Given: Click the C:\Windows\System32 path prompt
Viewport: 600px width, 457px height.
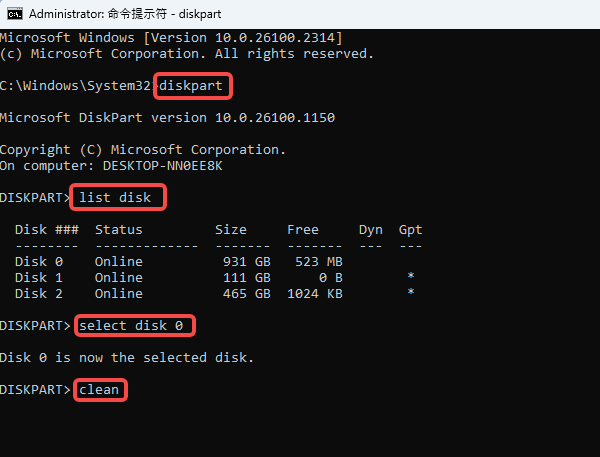Looking at the screenshot, I should coord(75,86).
